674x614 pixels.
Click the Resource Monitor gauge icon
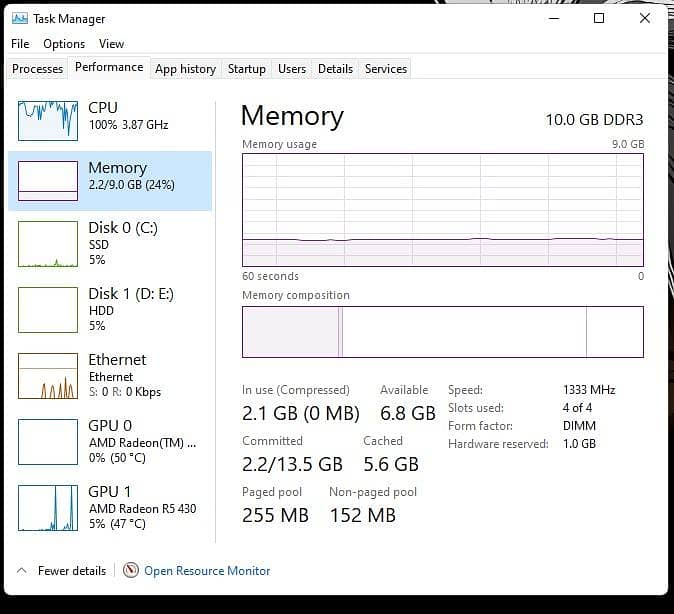pyautogui.click(x=131, y=570)
